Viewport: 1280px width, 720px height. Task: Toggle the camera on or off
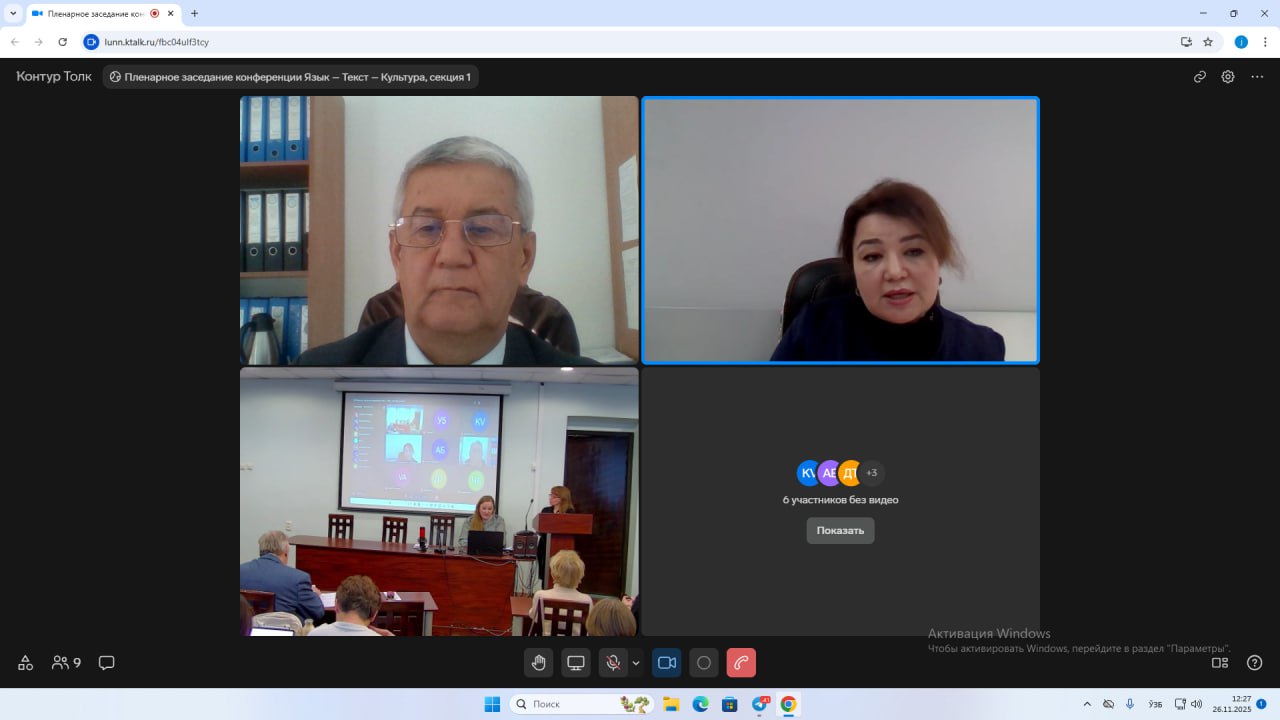click(667, 663)
